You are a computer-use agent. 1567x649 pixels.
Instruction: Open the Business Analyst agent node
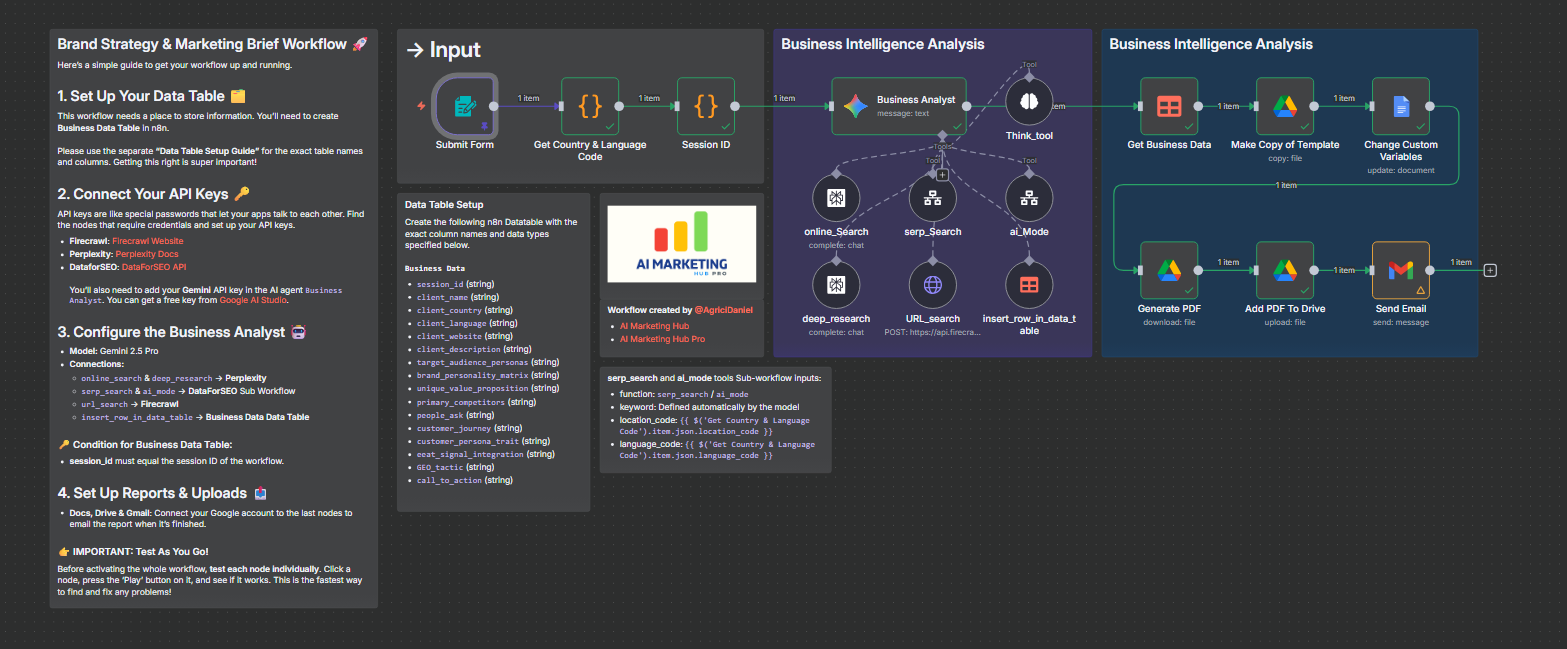[898, 106]
